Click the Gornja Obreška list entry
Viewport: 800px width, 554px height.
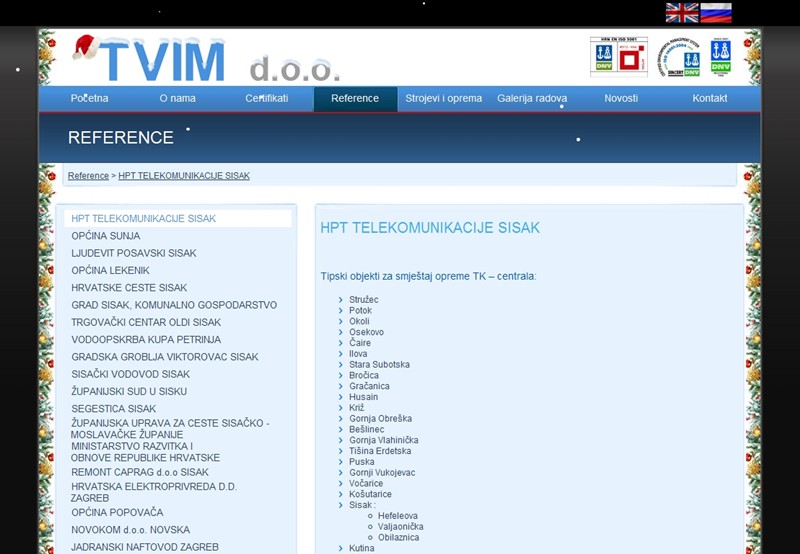[381, 418]
